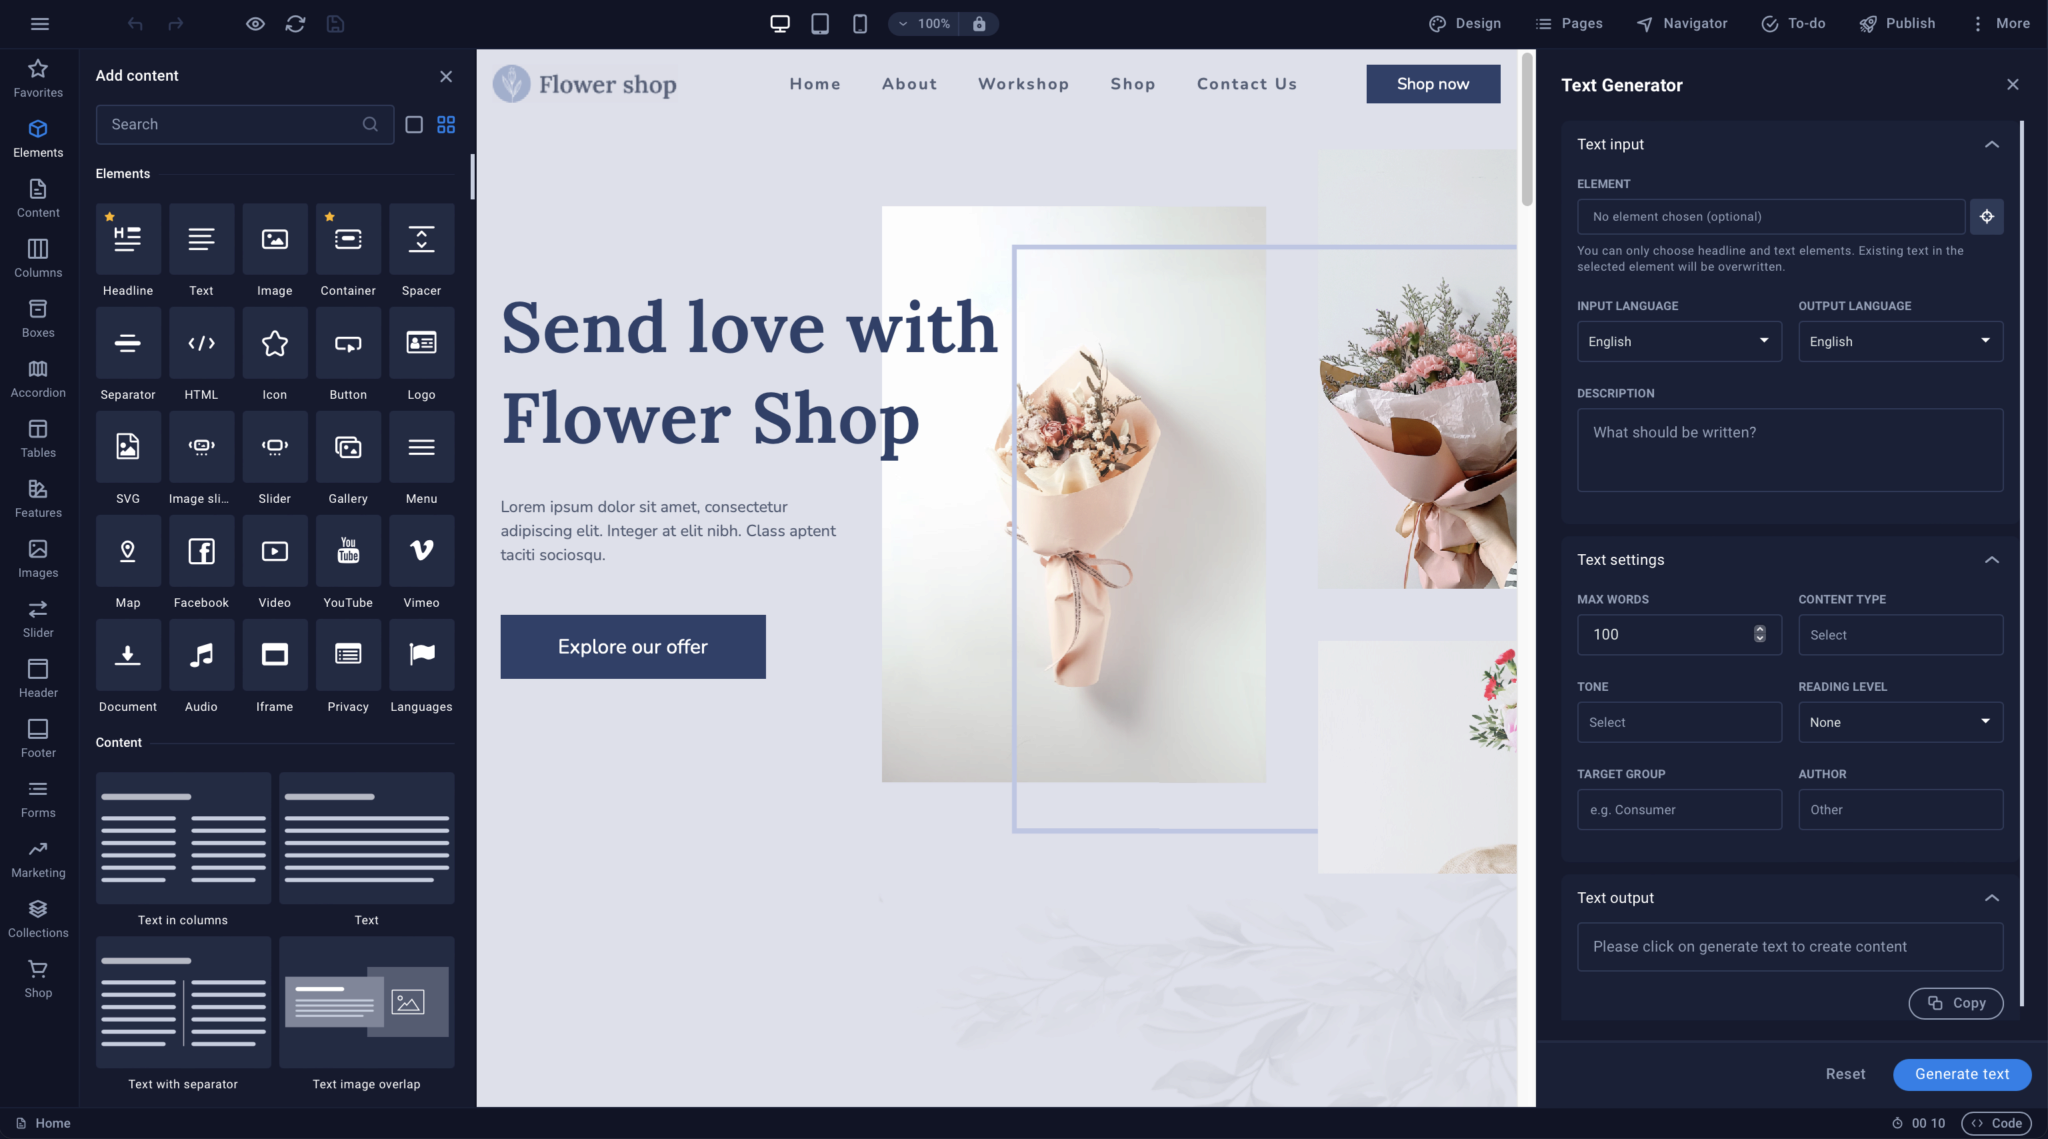Screen dimensions: 2048x1139
Task: Select READING LEVEL dropdown
Action: pyautogui.click(x=1901, y=722)
